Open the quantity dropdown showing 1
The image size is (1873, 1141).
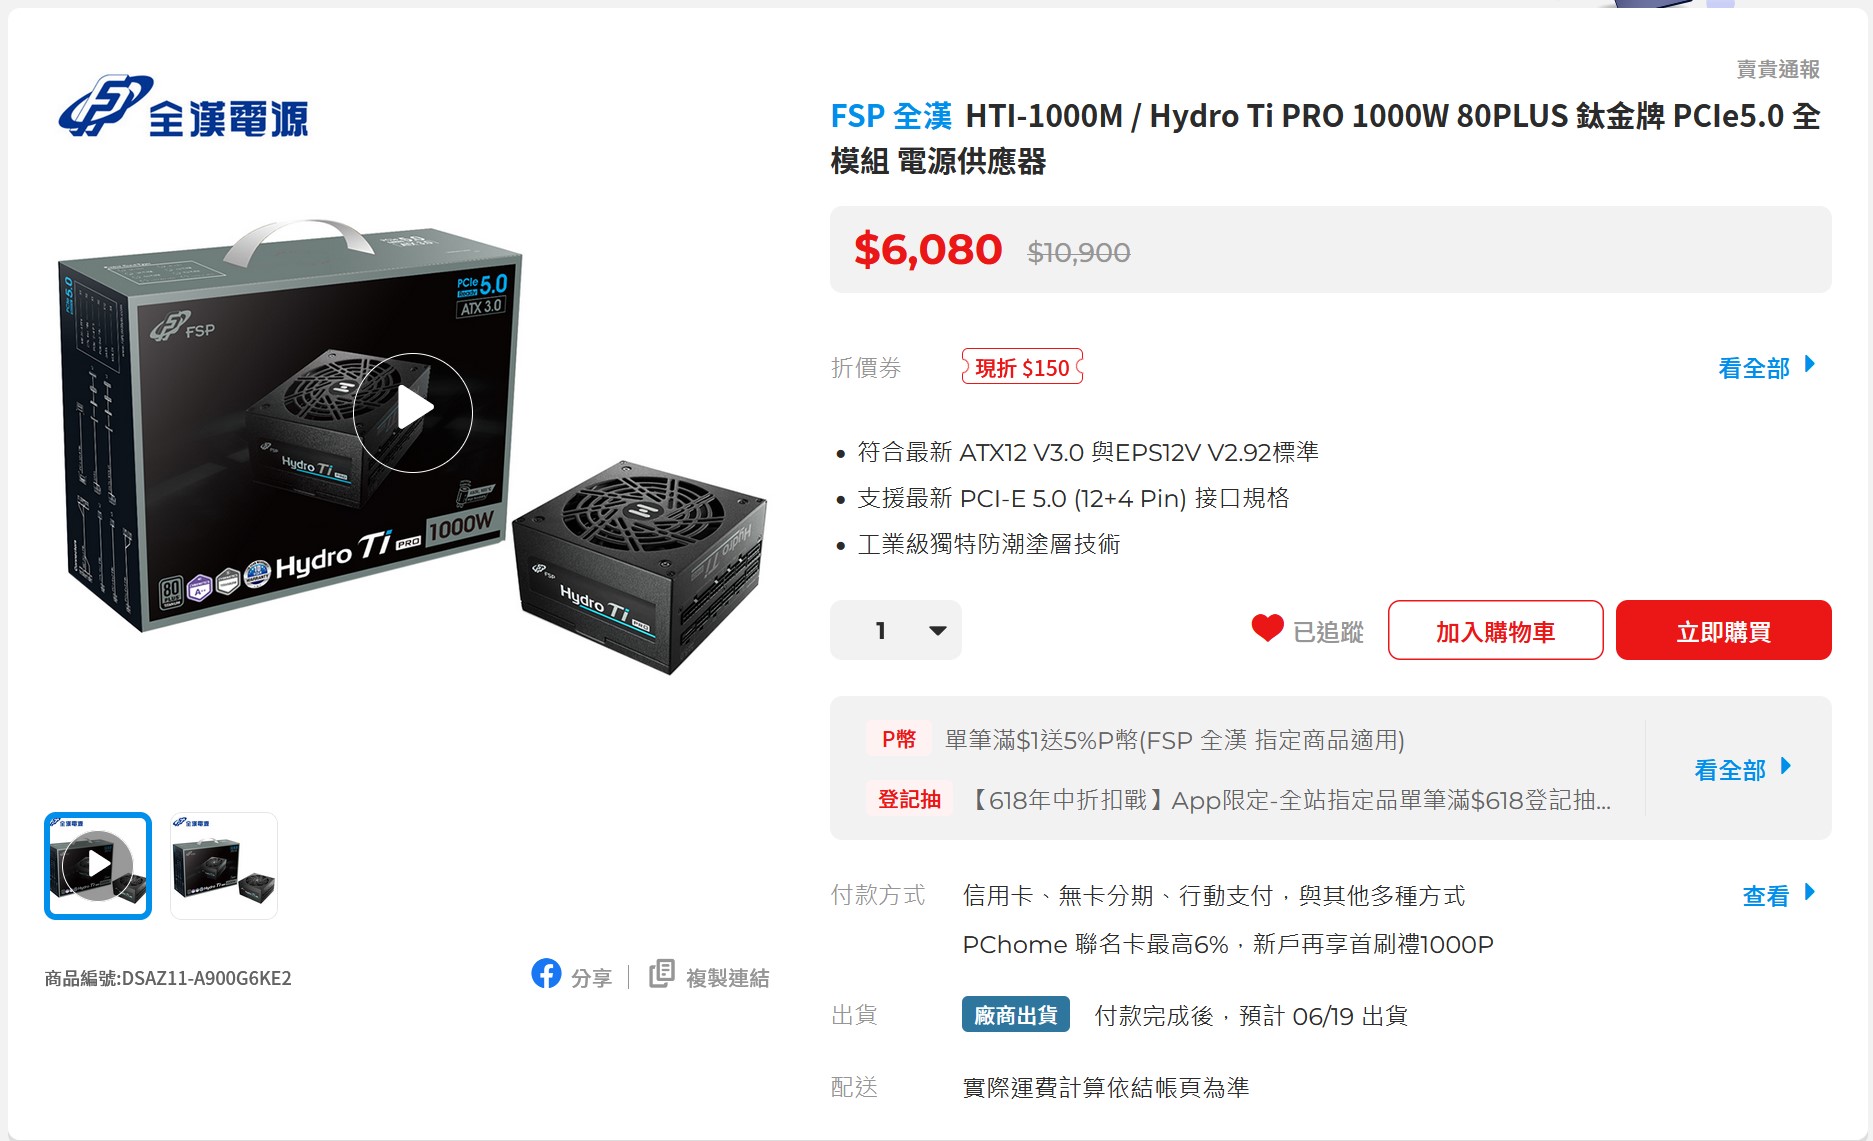point(896,630)
